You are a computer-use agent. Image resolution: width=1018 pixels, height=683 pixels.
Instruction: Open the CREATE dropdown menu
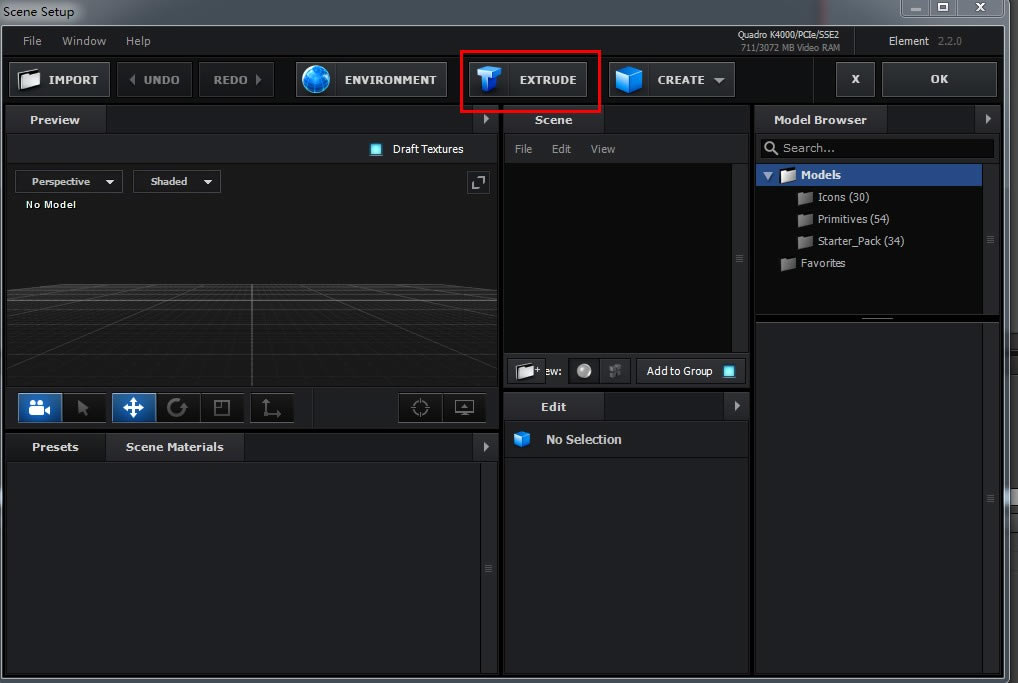click(x=672, y=80)
